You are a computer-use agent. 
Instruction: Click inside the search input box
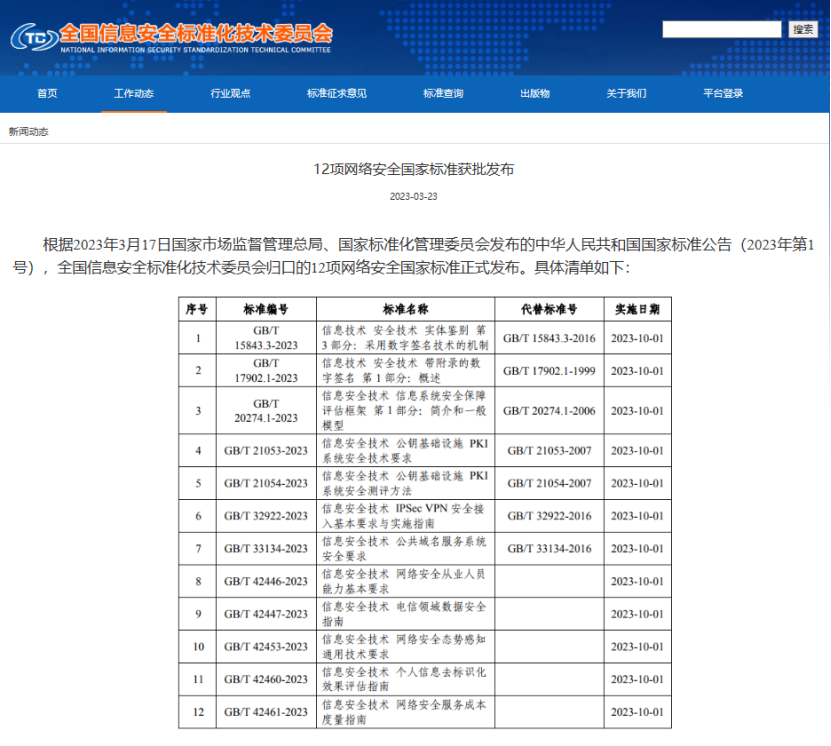(720, 29)
